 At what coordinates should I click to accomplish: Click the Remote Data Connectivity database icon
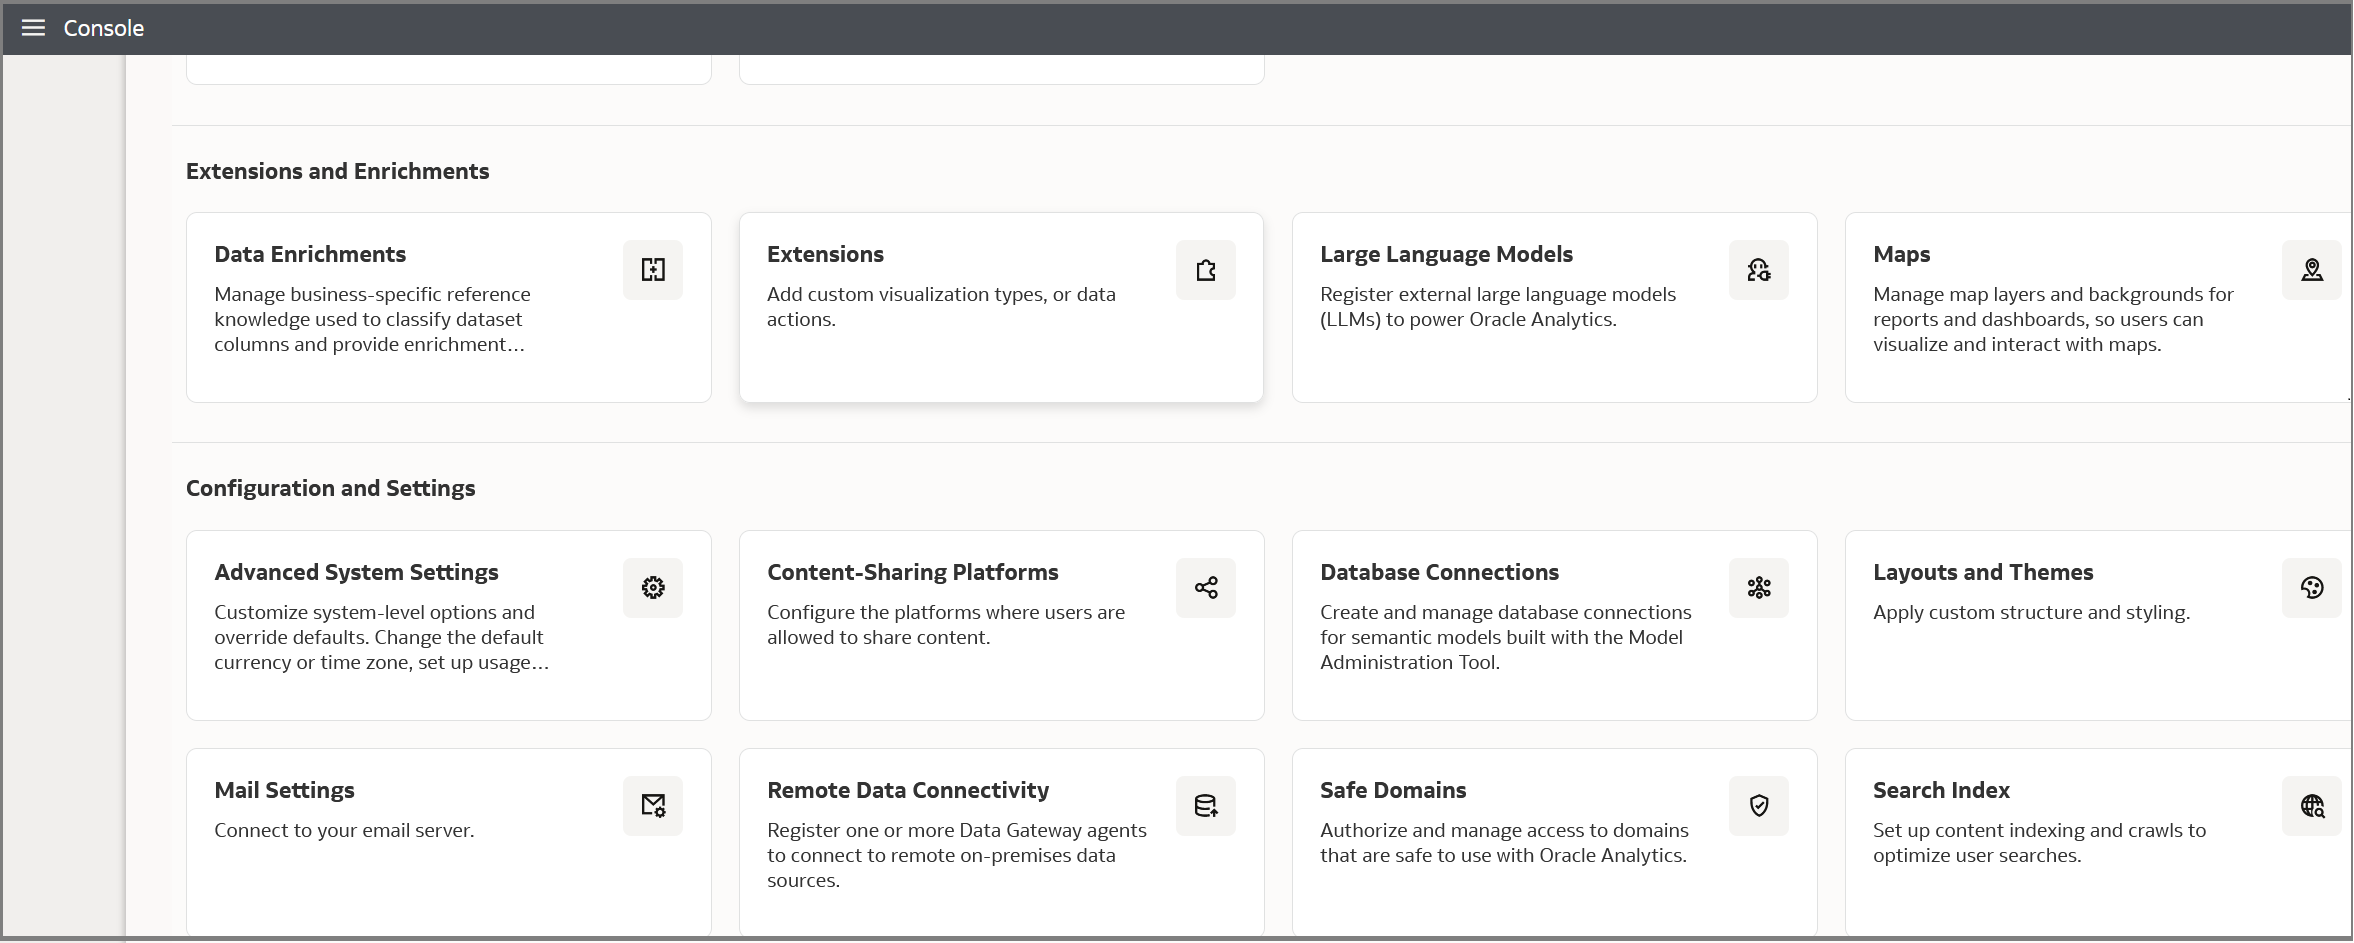pyautogui.click(x=1206, y=805)
